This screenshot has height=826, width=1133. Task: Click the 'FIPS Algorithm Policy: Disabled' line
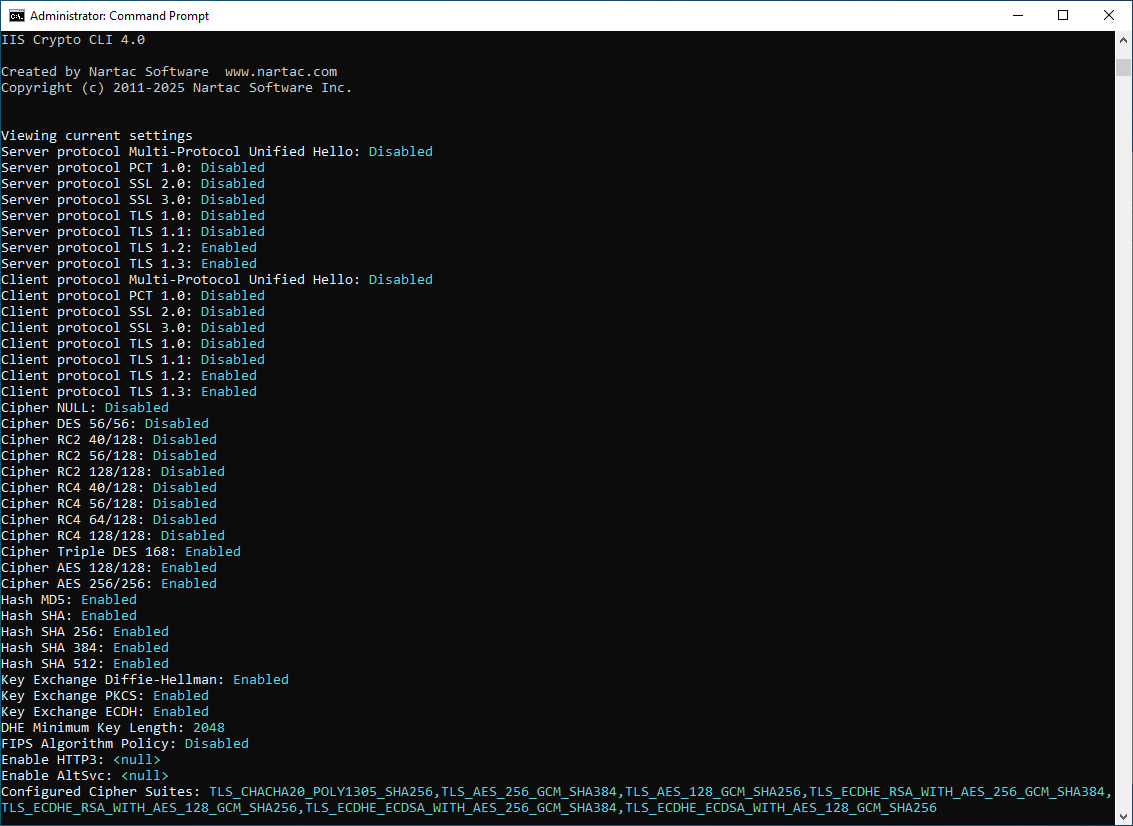pos(125,744)
